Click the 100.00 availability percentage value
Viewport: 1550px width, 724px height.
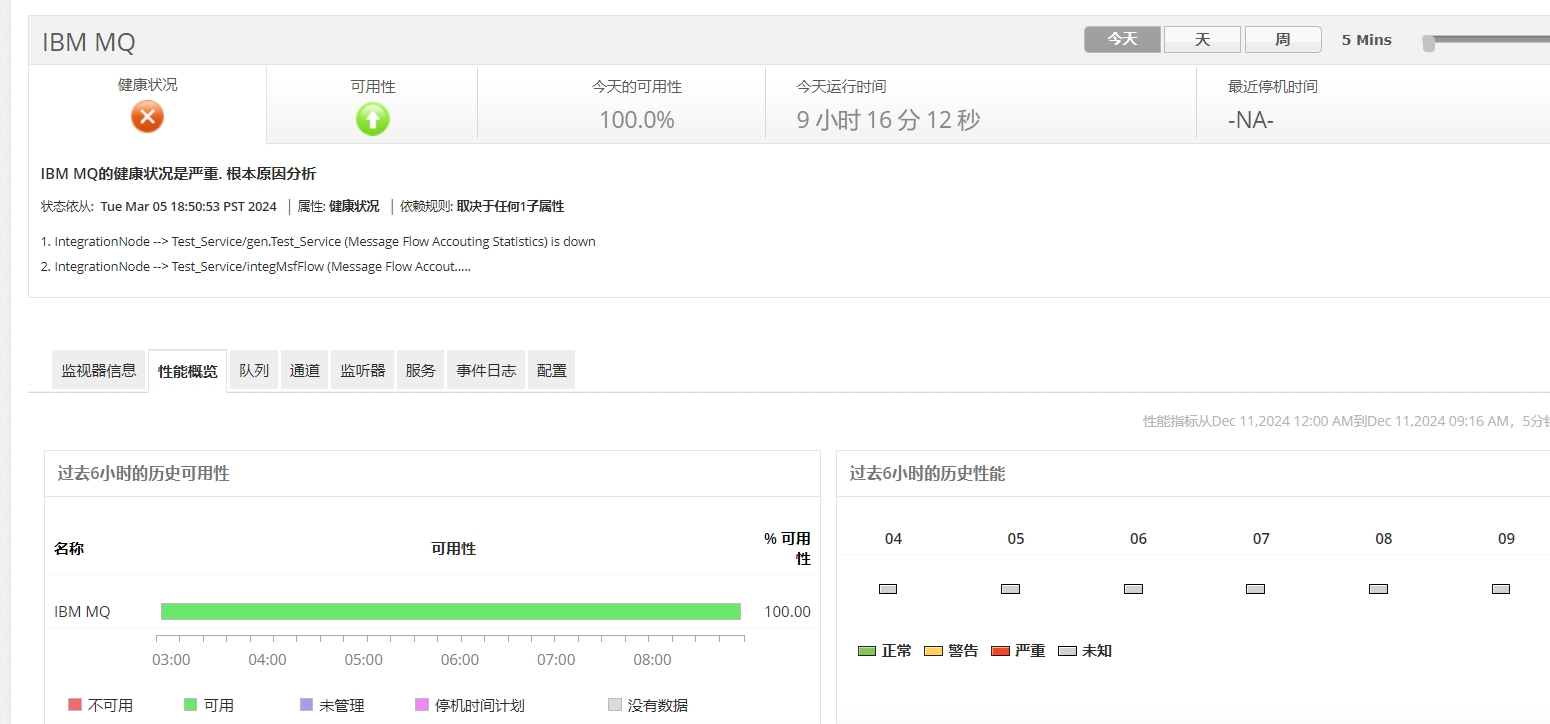(787, 611)
